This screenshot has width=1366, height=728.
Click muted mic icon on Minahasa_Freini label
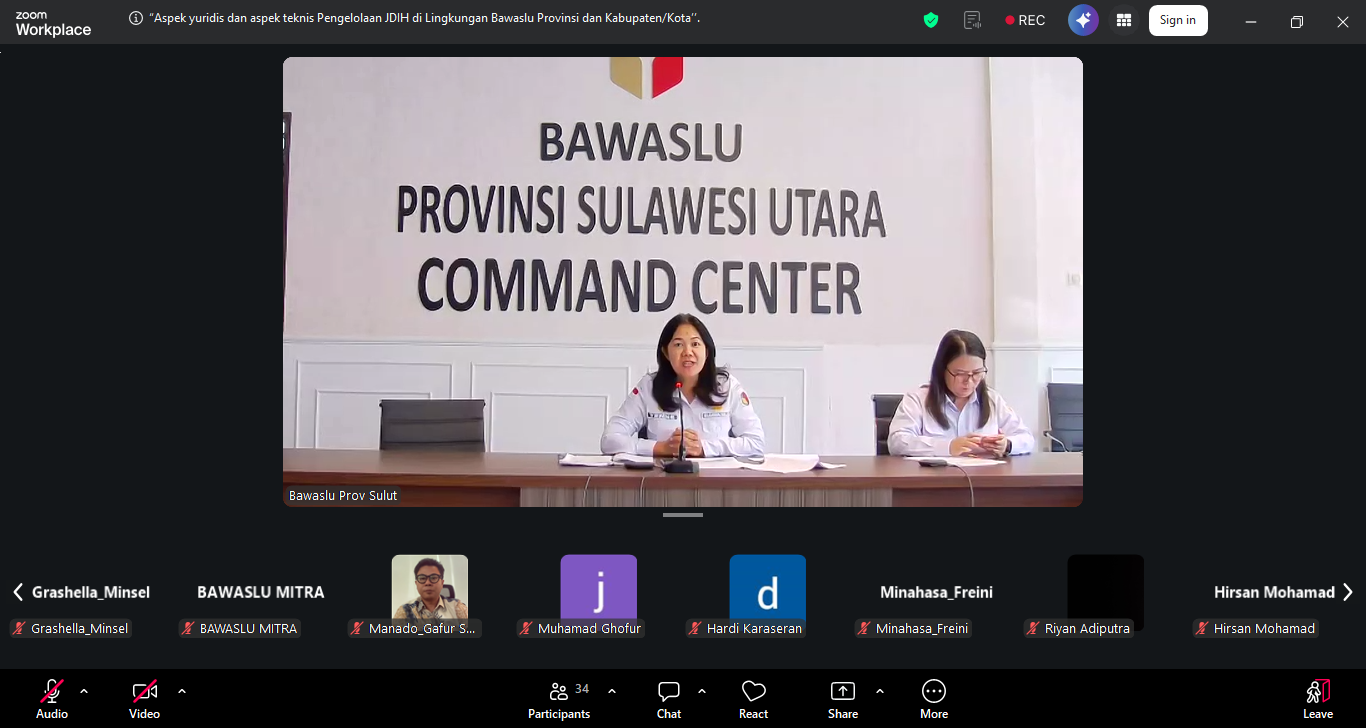(x=864, y=628)
